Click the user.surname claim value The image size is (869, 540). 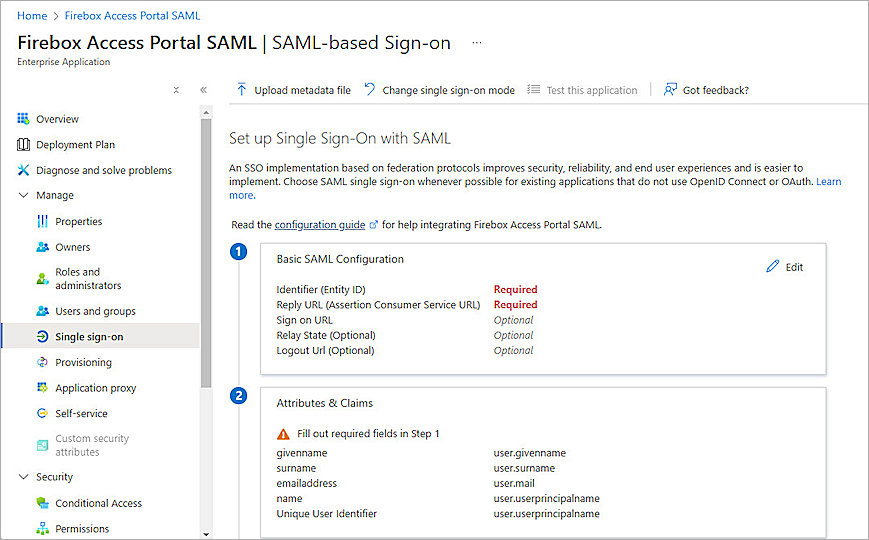click(524, 468)
